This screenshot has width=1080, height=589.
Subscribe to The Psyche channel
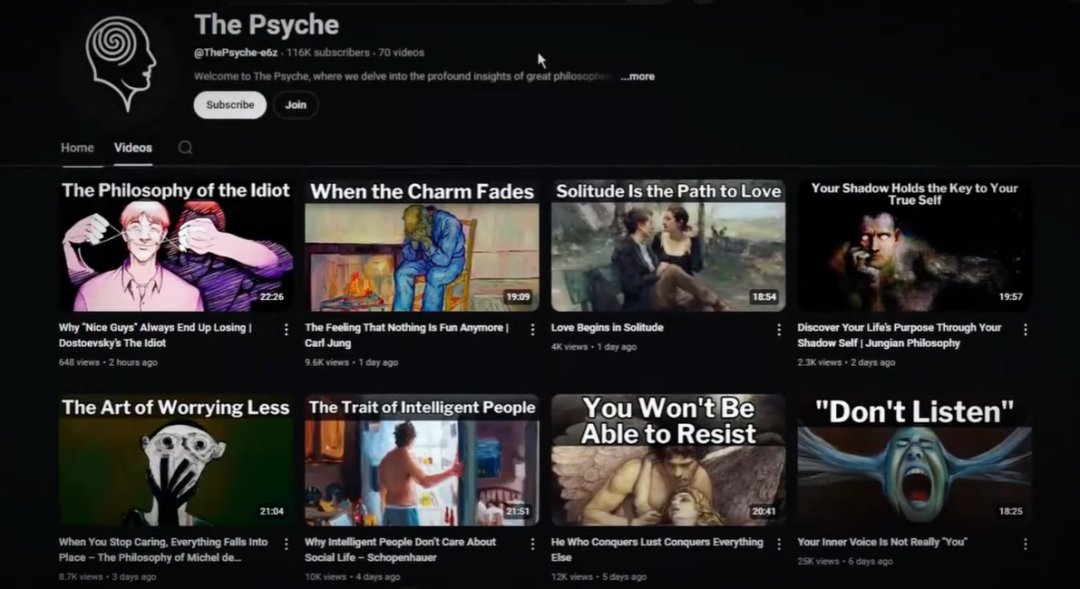point(230,105)
